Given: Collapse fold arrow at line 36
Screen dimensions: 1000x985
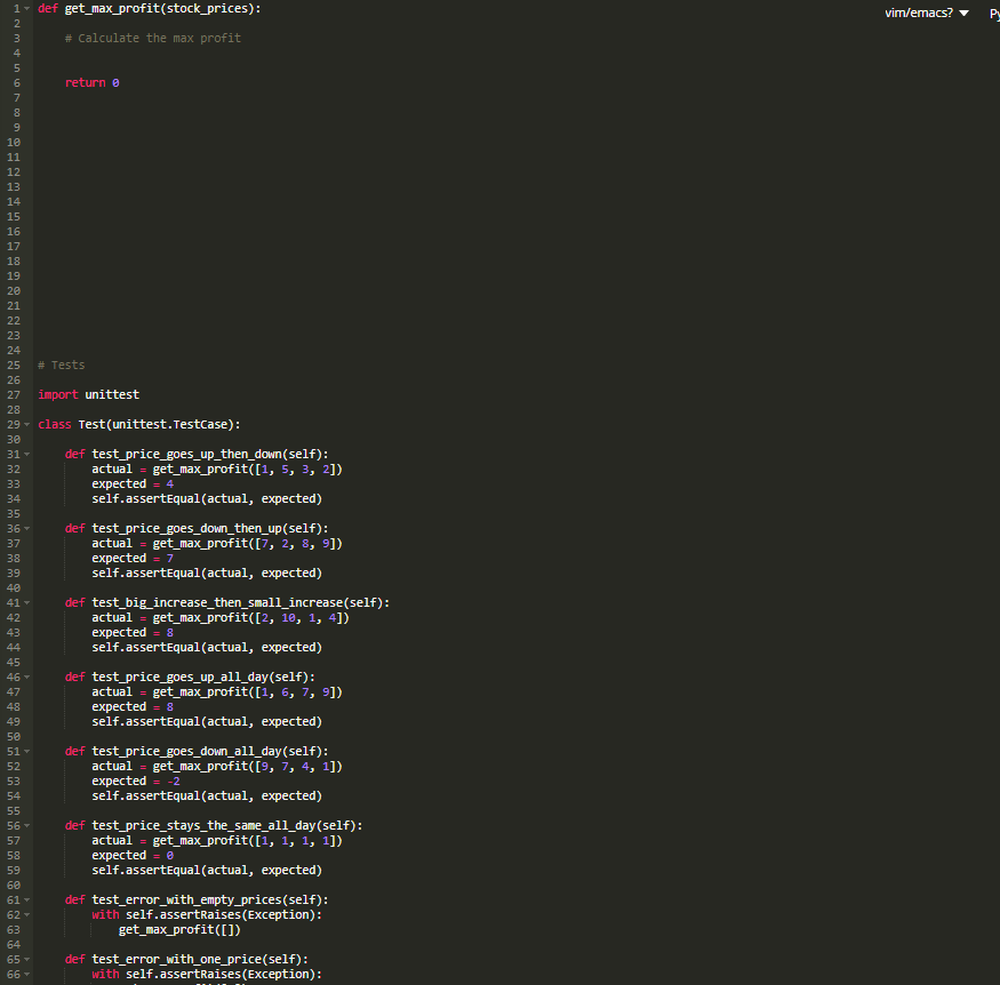Looking at the screenshot, I should (27, 529).
